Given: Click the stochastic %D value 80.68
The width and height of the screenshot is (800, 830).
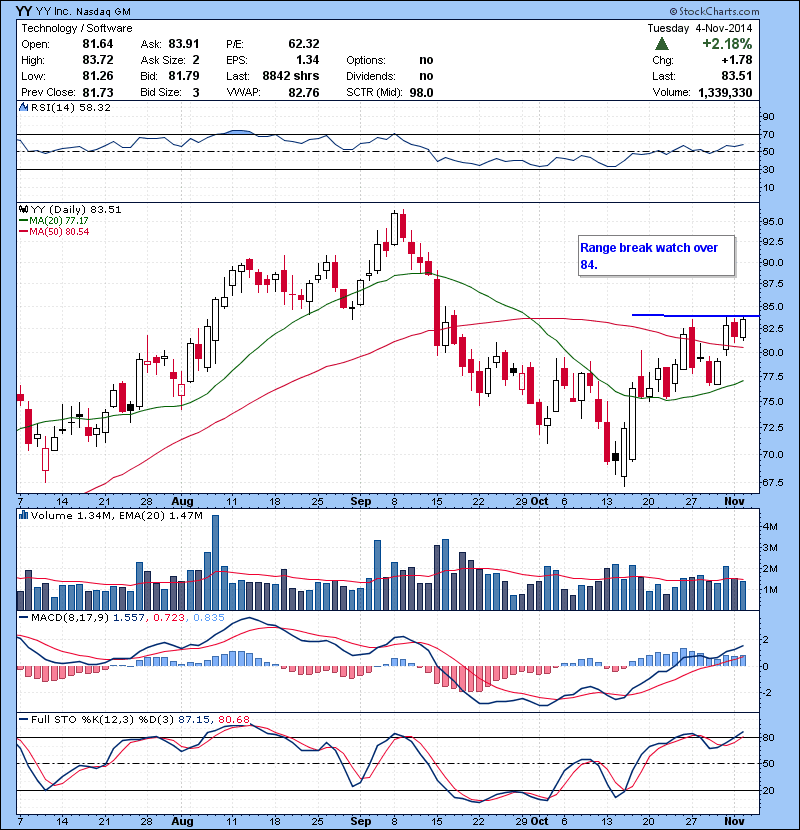Looking at the screenshot, I should 233,719.
